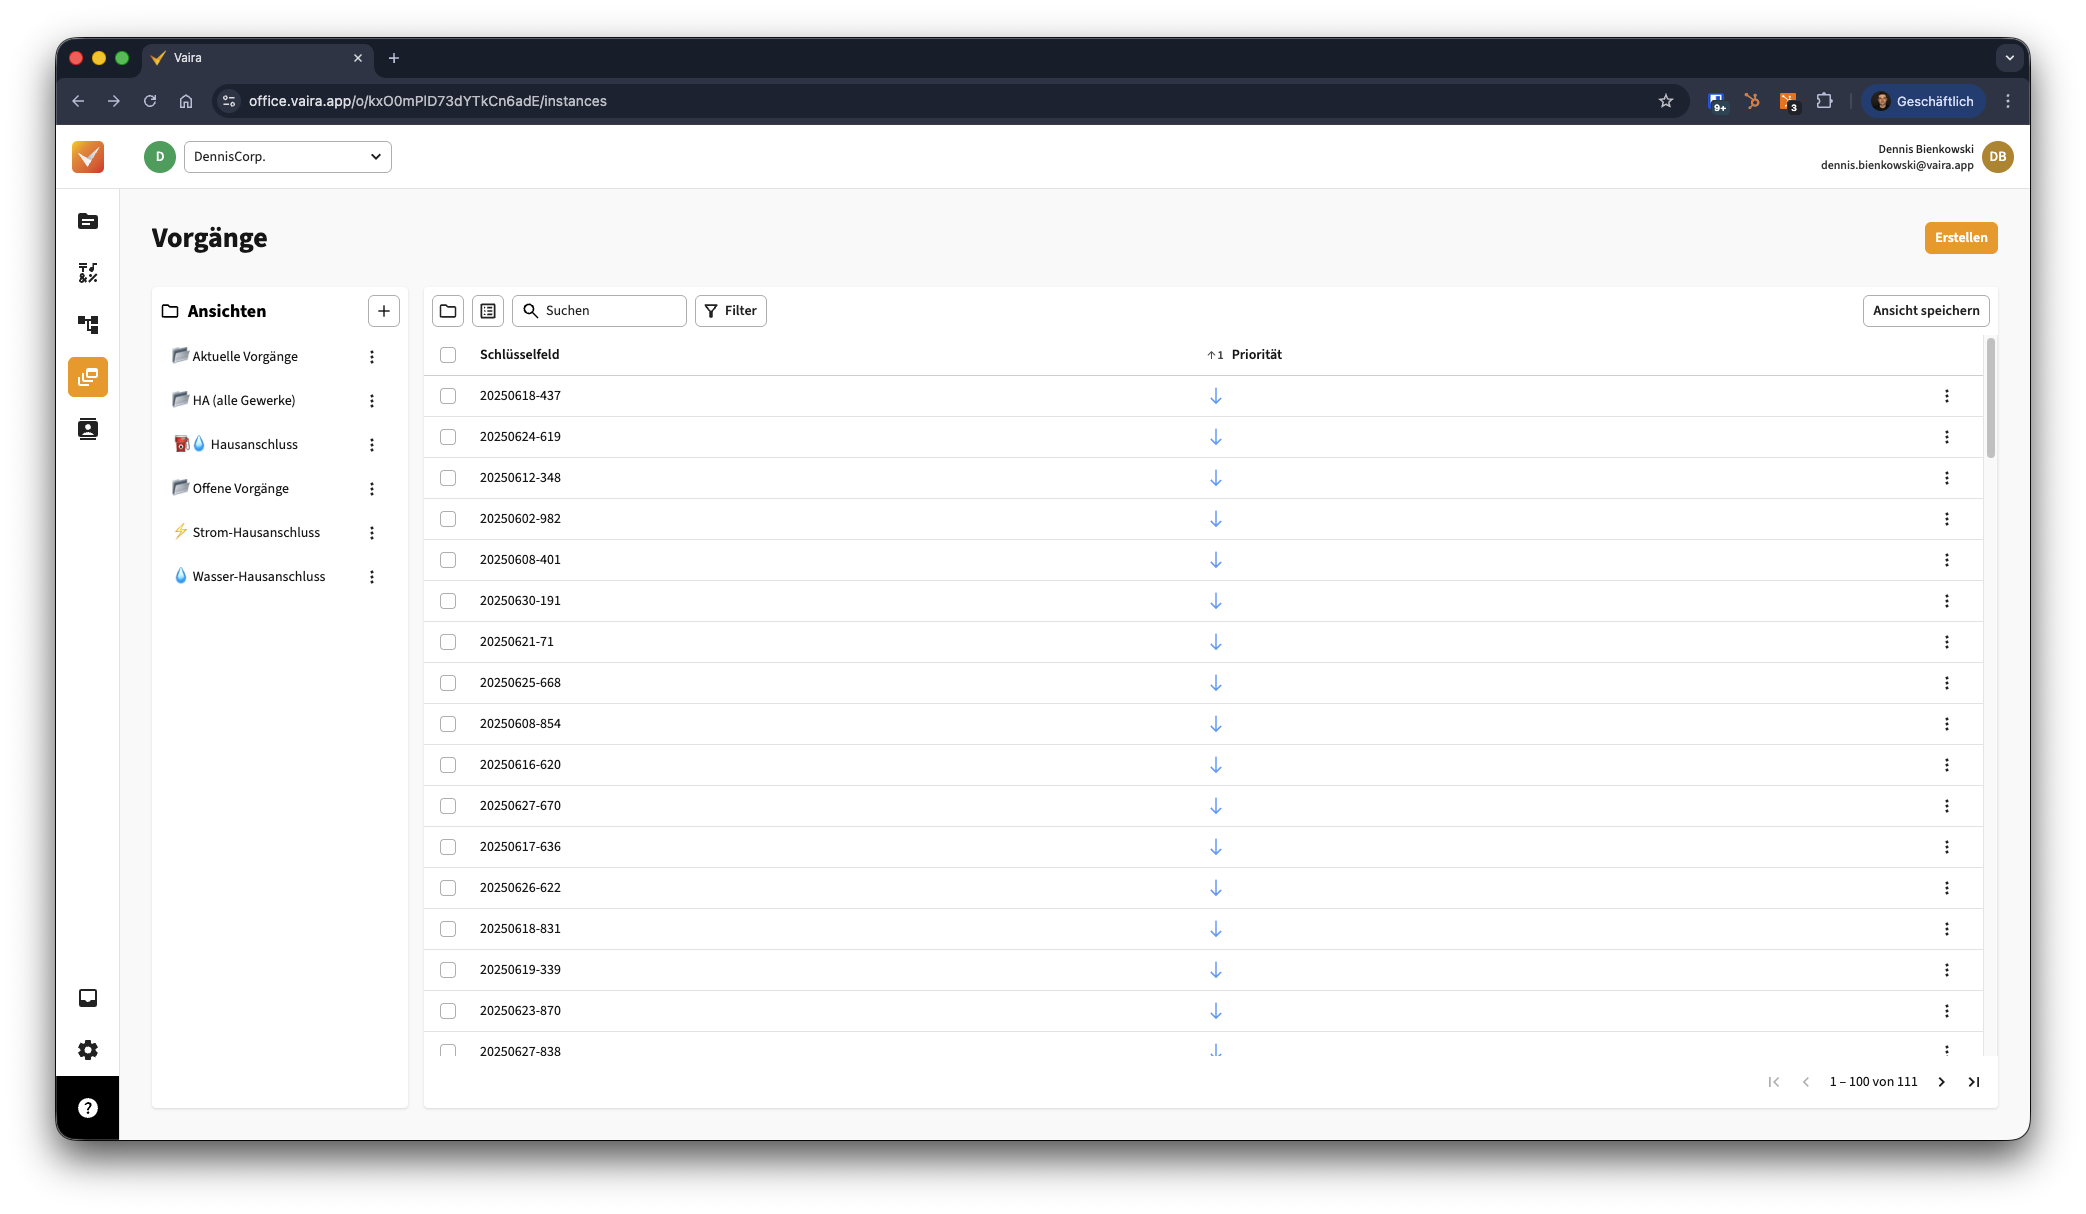Tick the checkbox for 20250602-982
2086x1214 pixels.
448,519
